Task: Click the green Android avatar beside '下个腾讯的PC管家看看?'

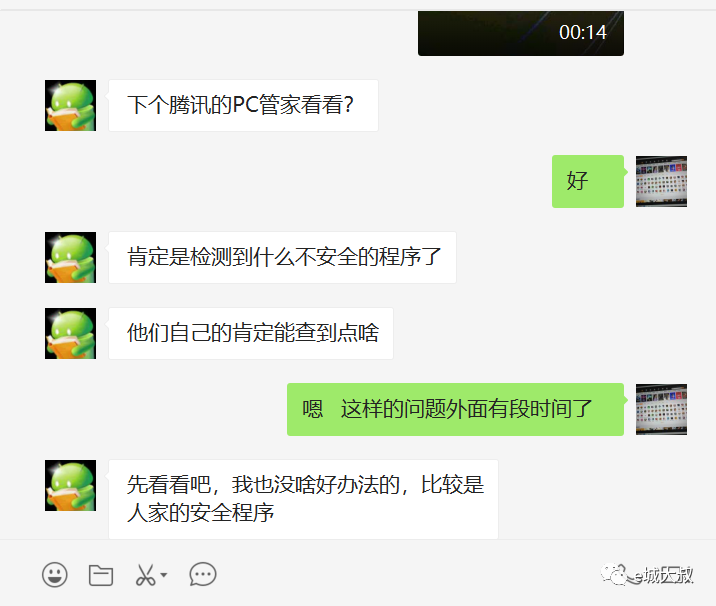Action: (x=70, y=105)
